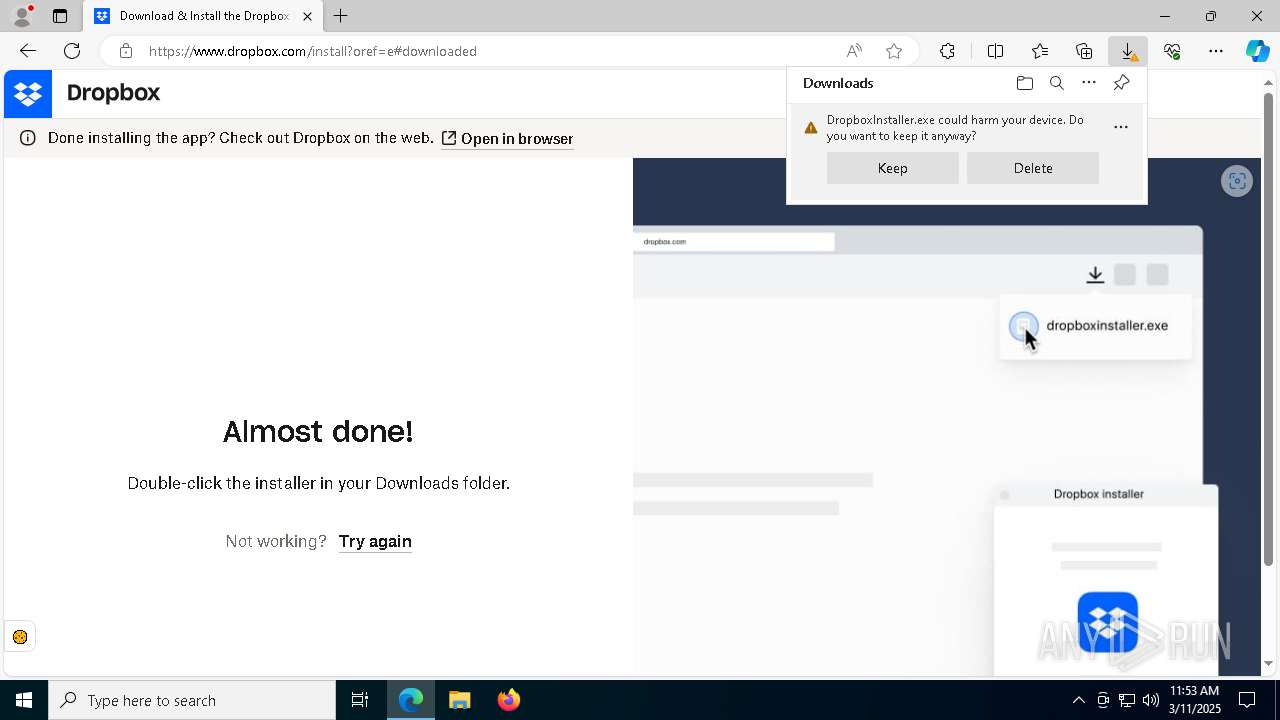
Task: Open the cookie preferences icon
Action: point(20,637)
